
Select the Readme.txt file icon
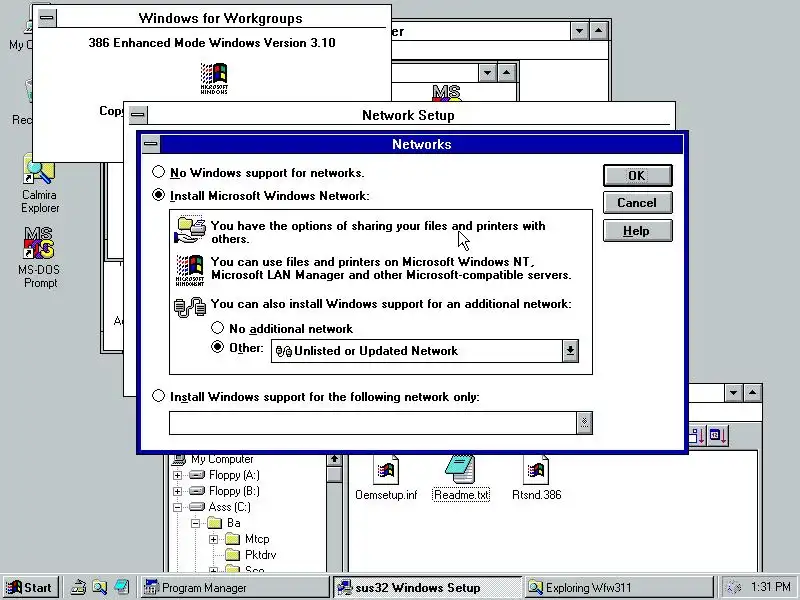[461, 477]
